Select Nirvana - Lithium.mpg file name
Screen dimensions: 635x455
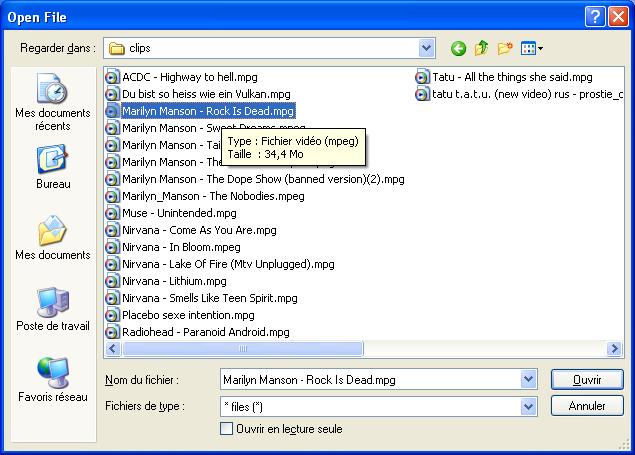click(174, 281)
